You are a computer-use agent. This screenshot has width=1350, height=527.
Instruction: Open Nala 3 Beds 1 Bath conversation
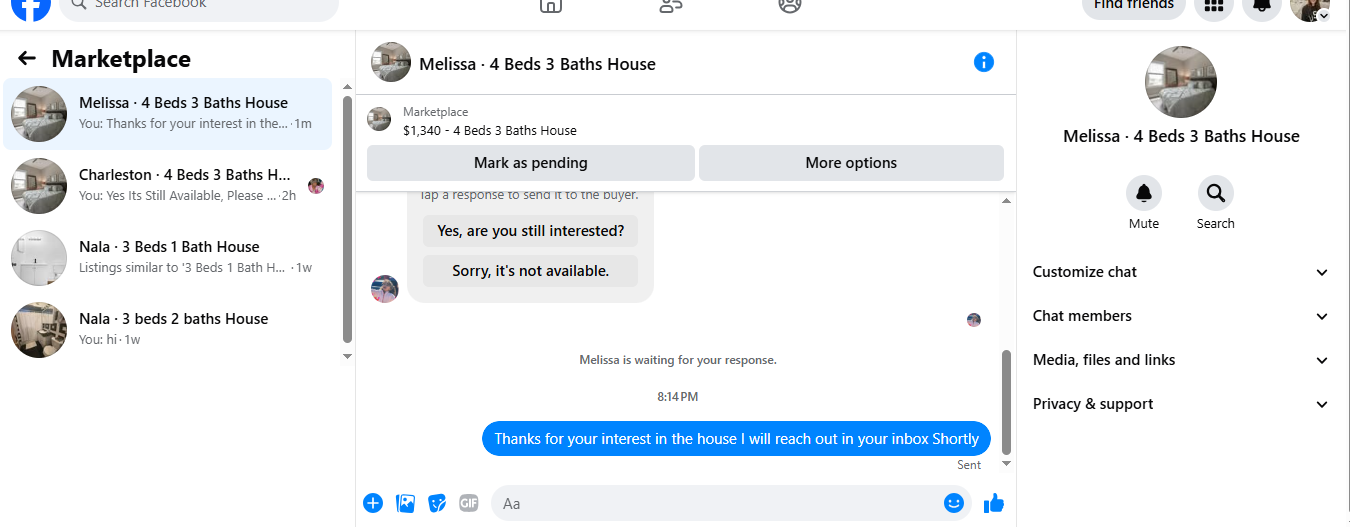coord(168,258)
